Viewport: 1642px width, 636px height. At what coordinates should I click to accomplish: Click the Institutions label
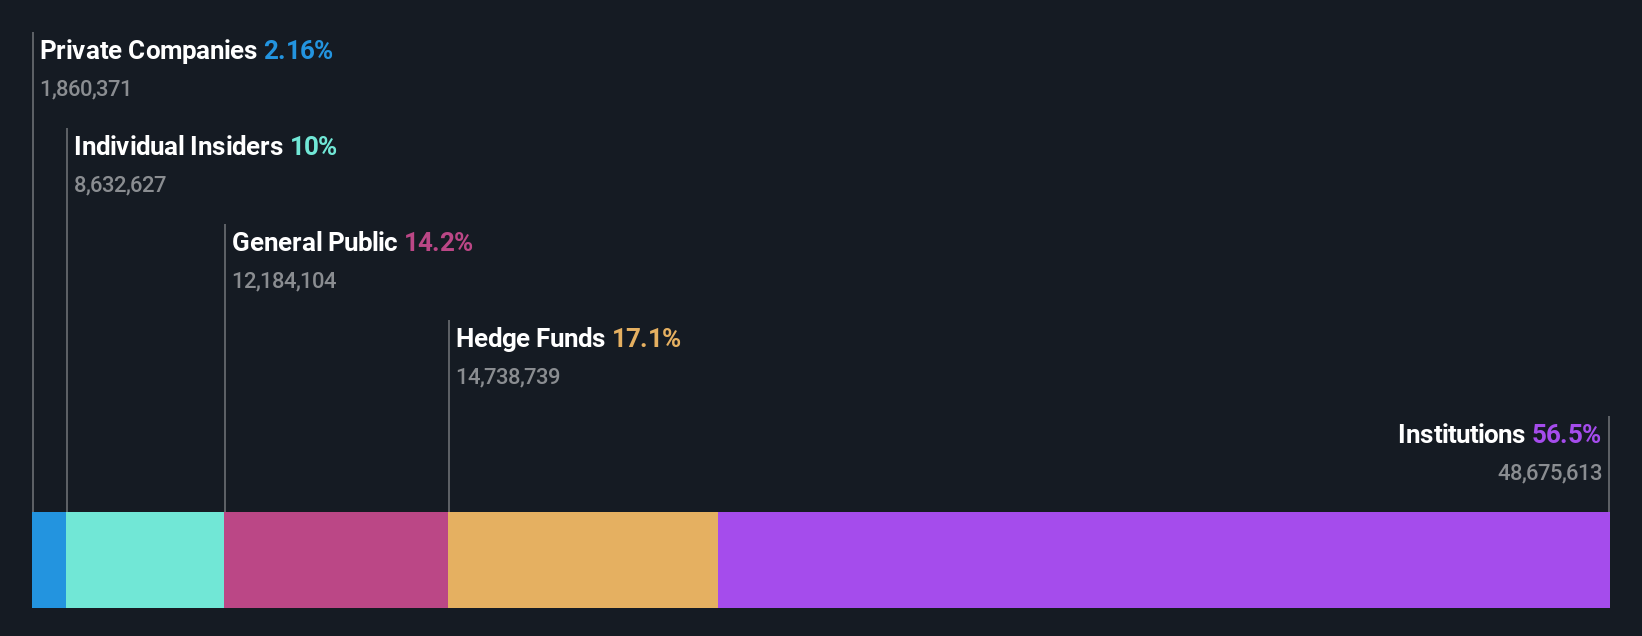pyautogui.click(x=1461, y=434)
